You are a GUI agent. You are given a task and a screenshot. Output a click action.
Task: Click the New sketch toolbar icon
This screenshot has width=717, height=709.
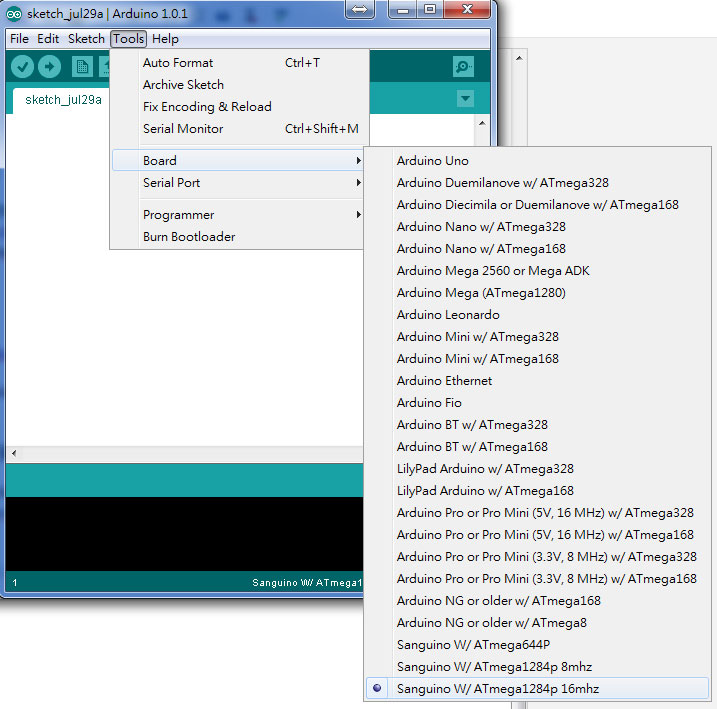point(82,67)
